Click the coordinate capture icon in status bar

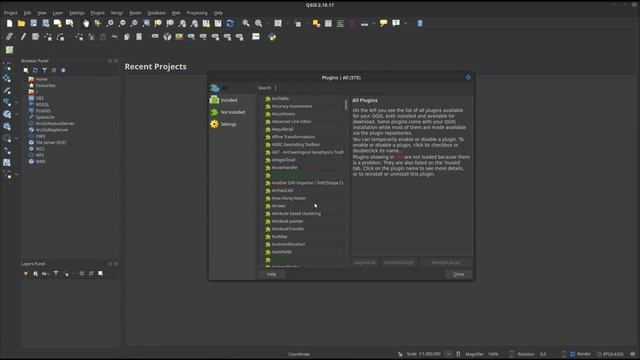click(400, 354)
